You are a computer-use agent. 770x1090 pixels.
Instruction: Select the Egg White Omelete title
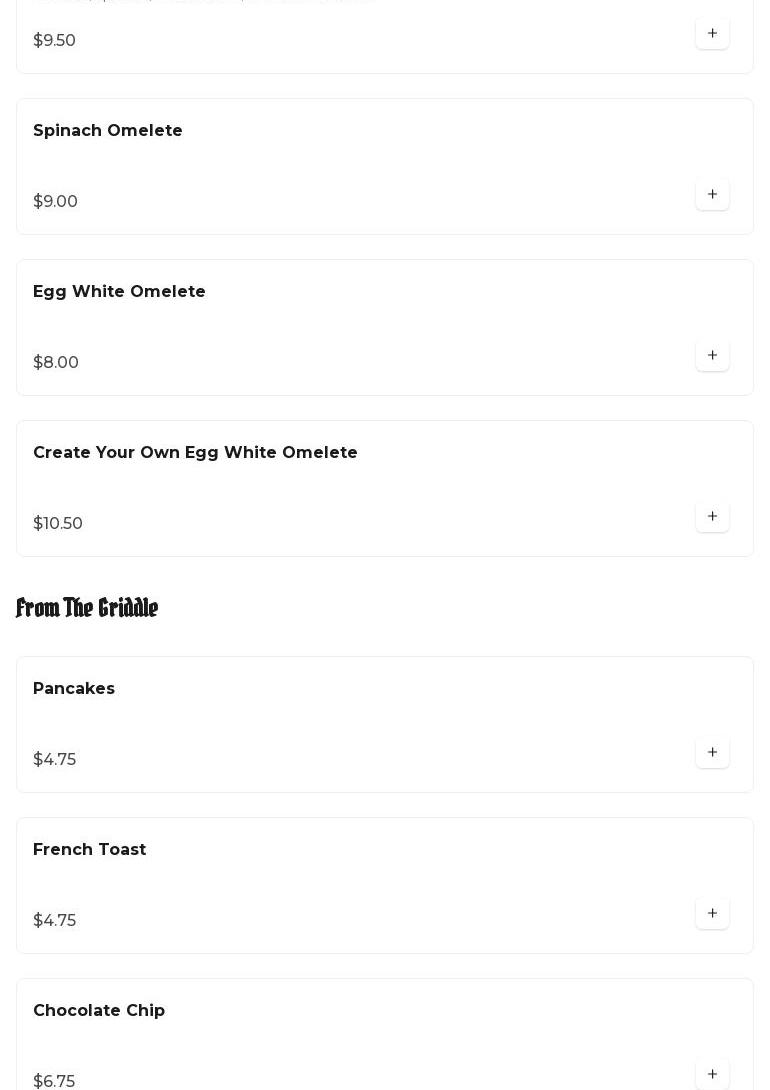point(119,292)
